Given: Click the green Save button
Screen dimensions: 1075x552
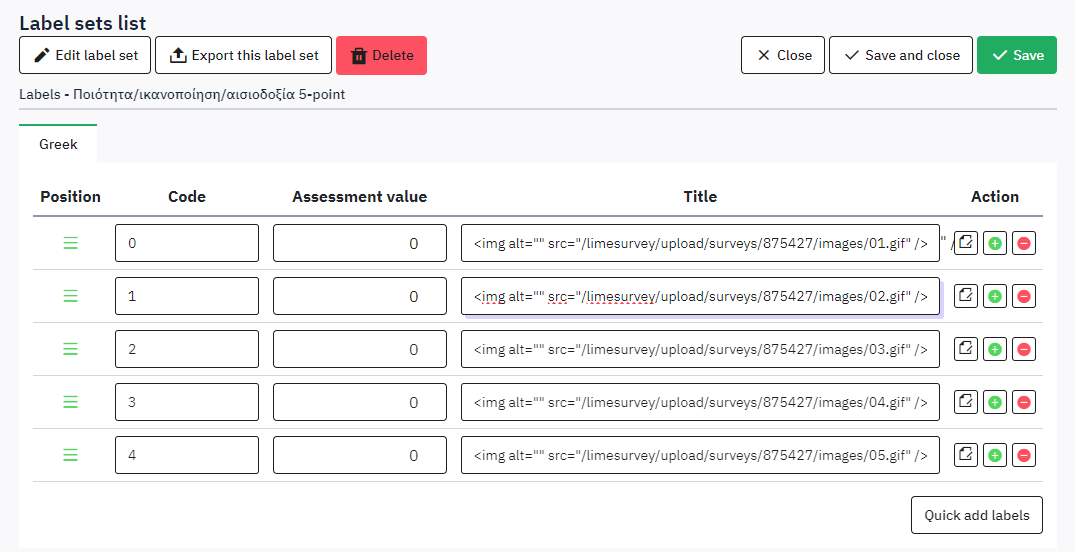Looking at the screenshot, I should tap(1016, 55).
